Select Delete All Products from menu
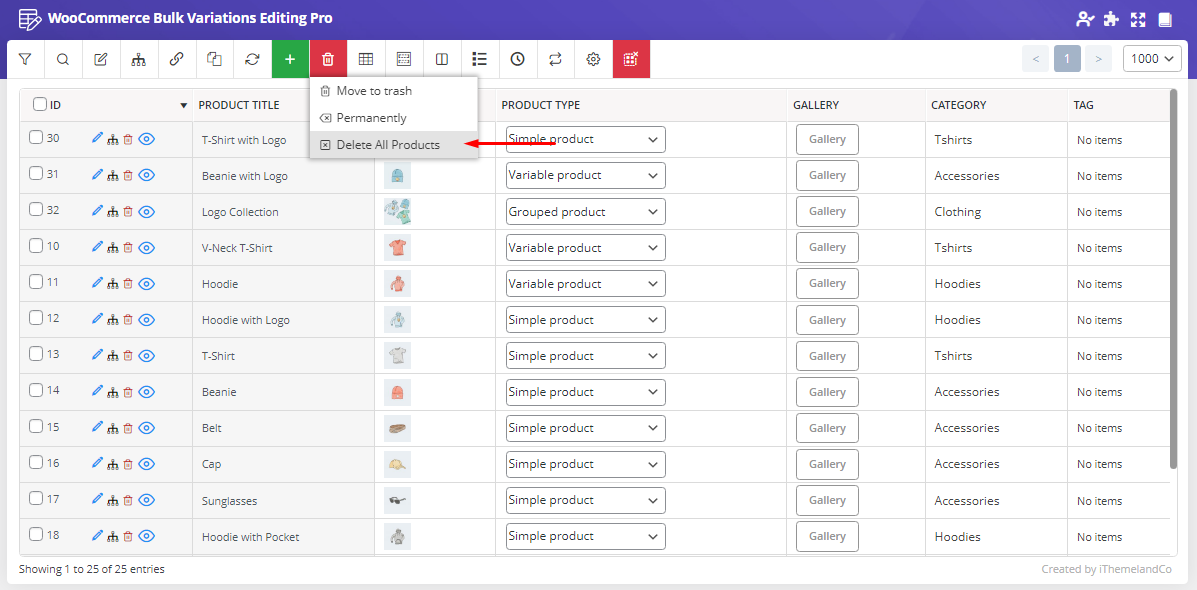The image size is (1197, 590). pos(387,145)
